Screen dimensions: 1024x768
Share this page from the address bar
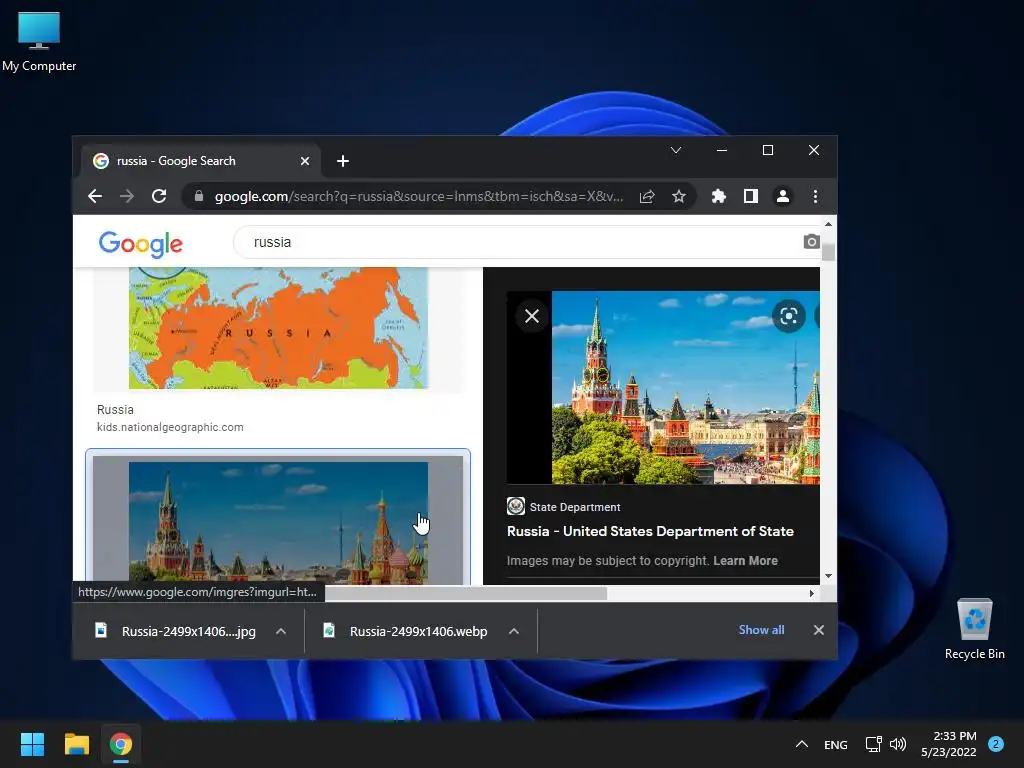click(x=647, y=196)
